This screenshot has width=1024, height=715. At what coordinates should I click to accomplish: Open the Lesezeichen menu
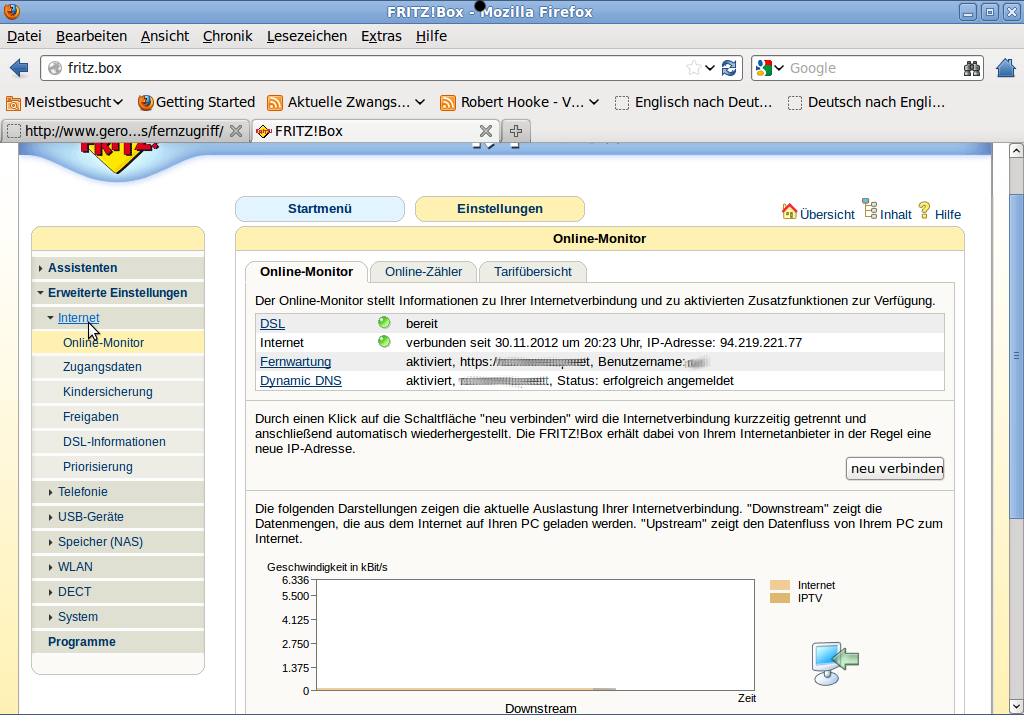(x=306, y=36)
